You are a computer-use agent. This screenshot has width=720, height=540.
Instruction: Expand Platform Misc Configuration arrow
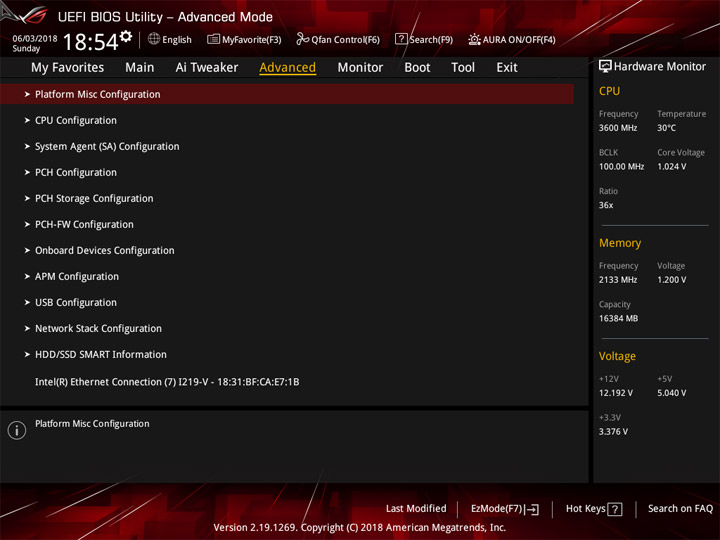pos(27,94)
